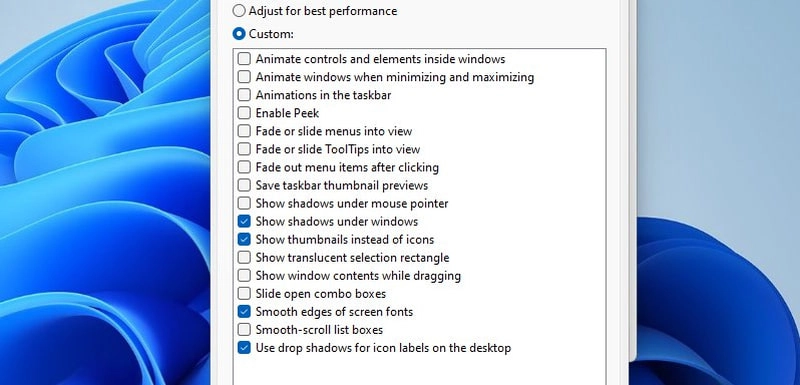Select the Custom radio button
This screenshot has height=385, width=800.
click(239, 34)
